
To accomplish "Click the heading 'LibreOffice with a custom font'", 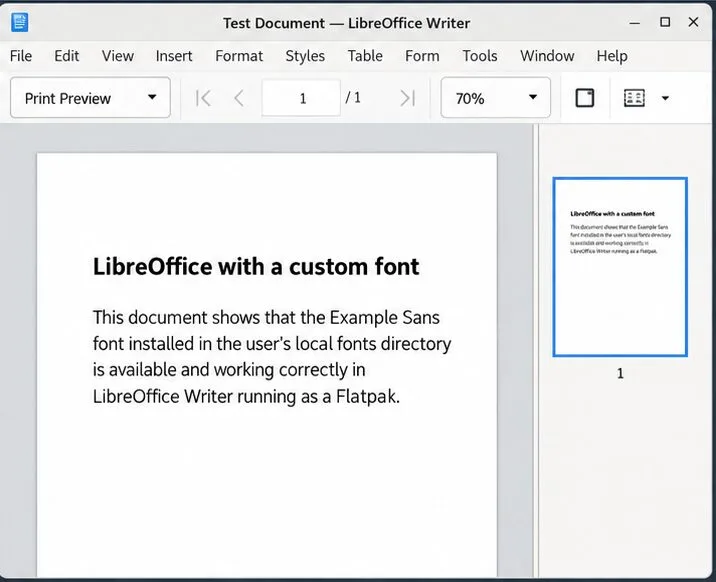I will tap(256, 266).
